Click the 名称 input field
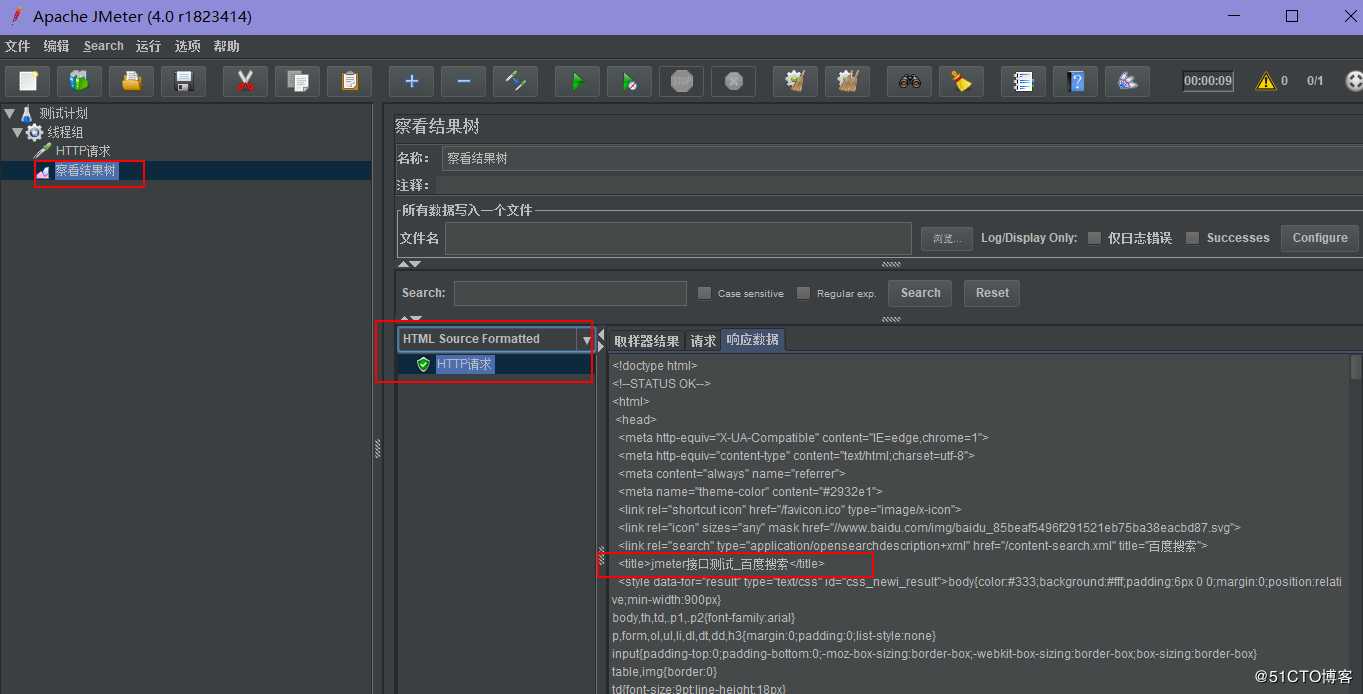 [902, 158]
